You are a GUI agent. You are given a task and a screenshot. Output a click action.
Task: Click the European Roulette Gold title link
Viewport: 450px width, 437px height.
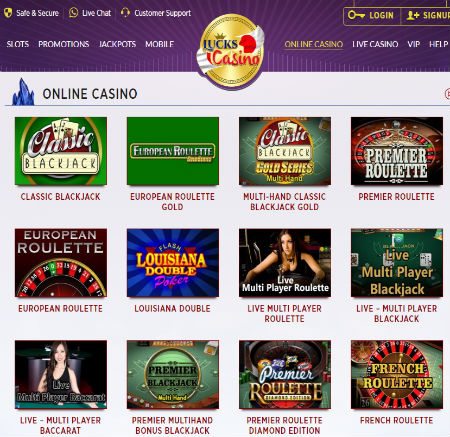coord(172,202)
